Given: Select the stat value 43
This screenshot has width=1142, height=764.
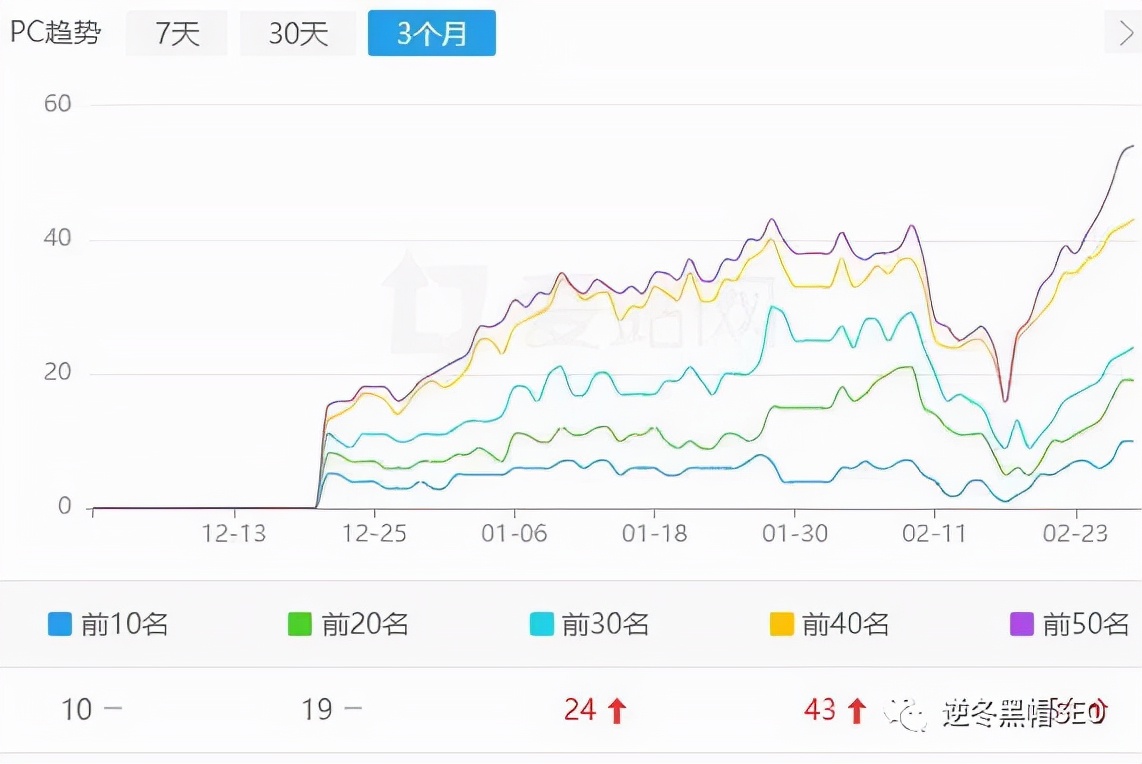Looking at the screenshot, I should (822, 709).
